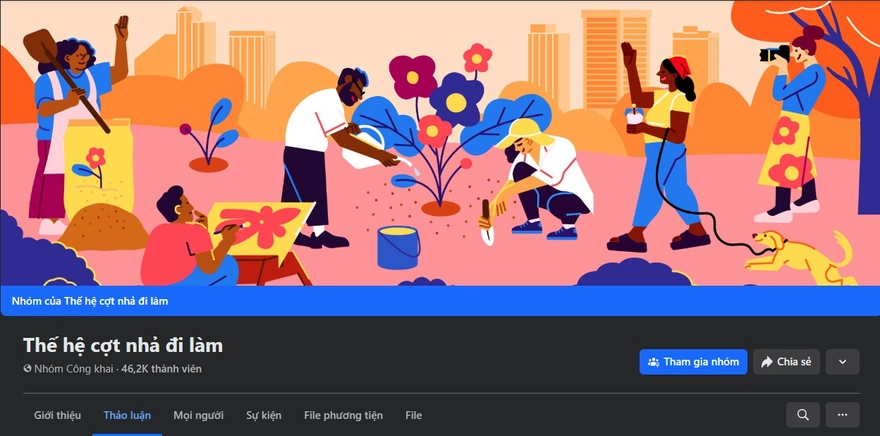Click the Thế hệ cợt nhả đi làm link in the blue banner

click(x=116, y=301)
